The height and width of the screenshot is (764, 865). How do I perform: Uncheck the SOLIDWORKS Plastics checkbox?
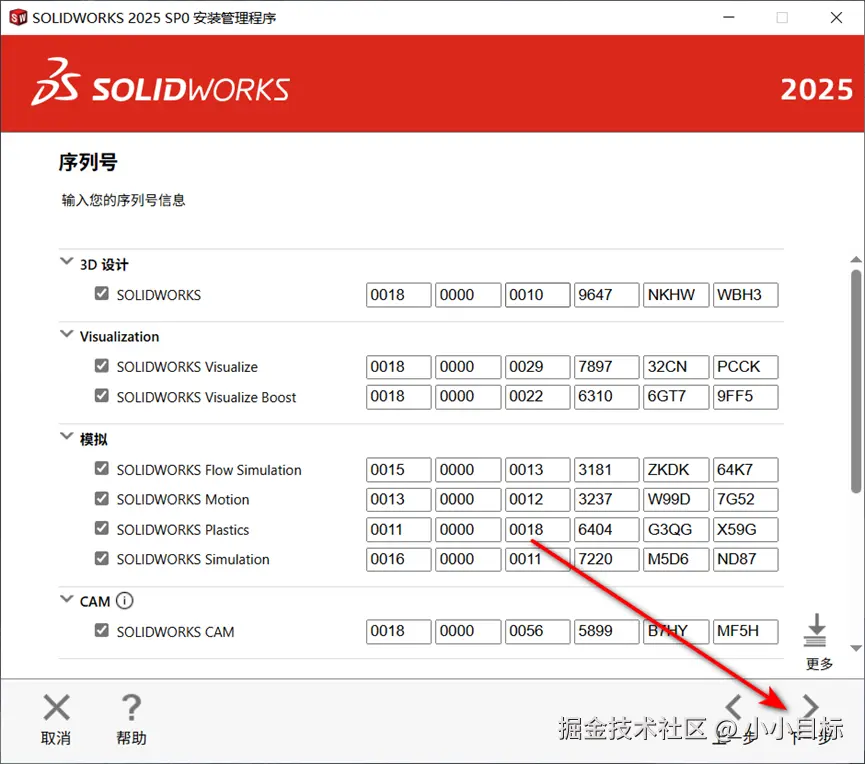pyautogui.click(x=102, y=528)
